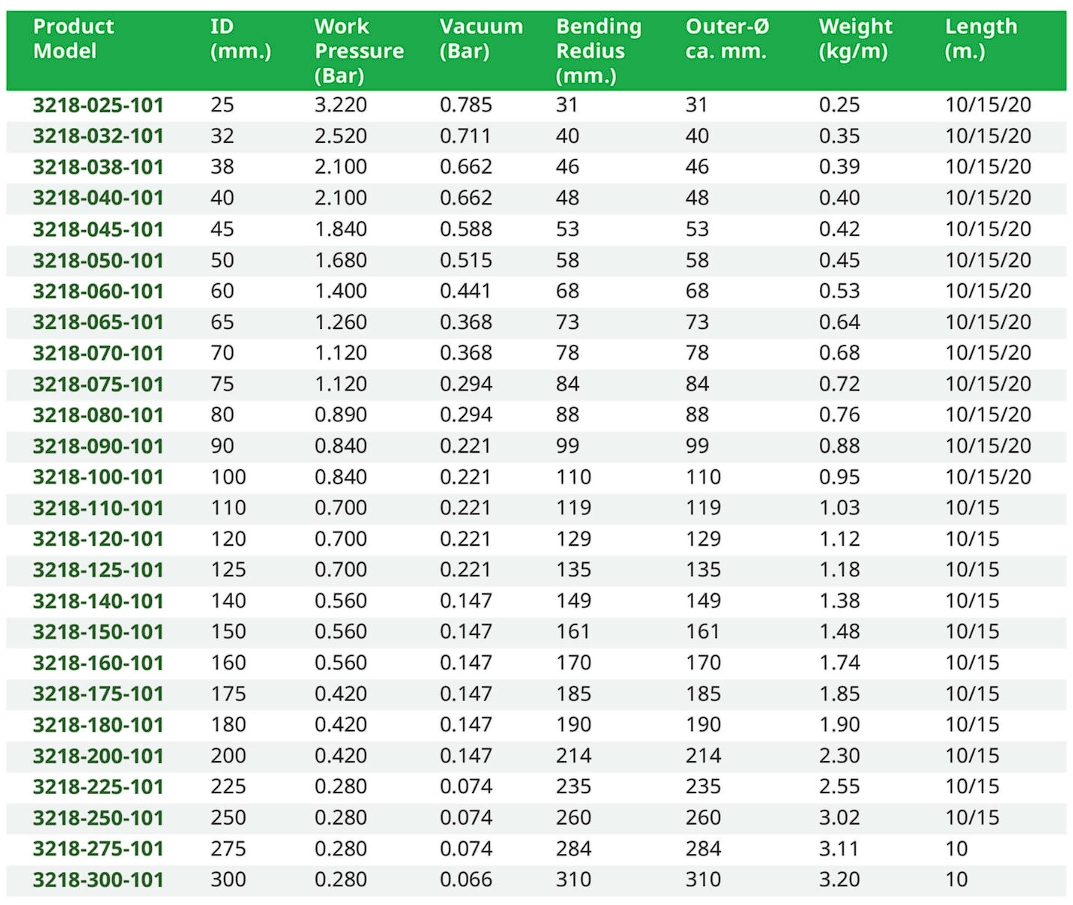Click product model 3218-225-101
1073x905 pixels.
pos(97,787)
